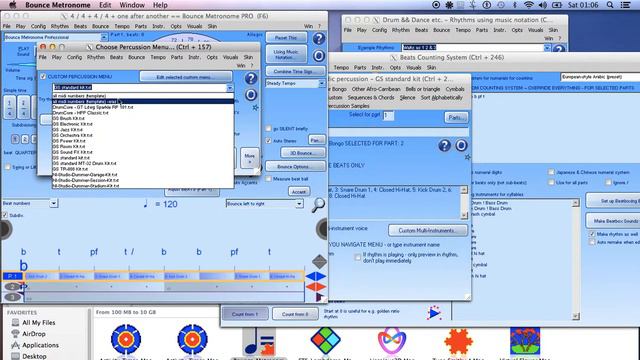Open Bounce menu in Choose Percussion Menu window
The width and height of the screenshot is (640, 360).
coord(136,57)
